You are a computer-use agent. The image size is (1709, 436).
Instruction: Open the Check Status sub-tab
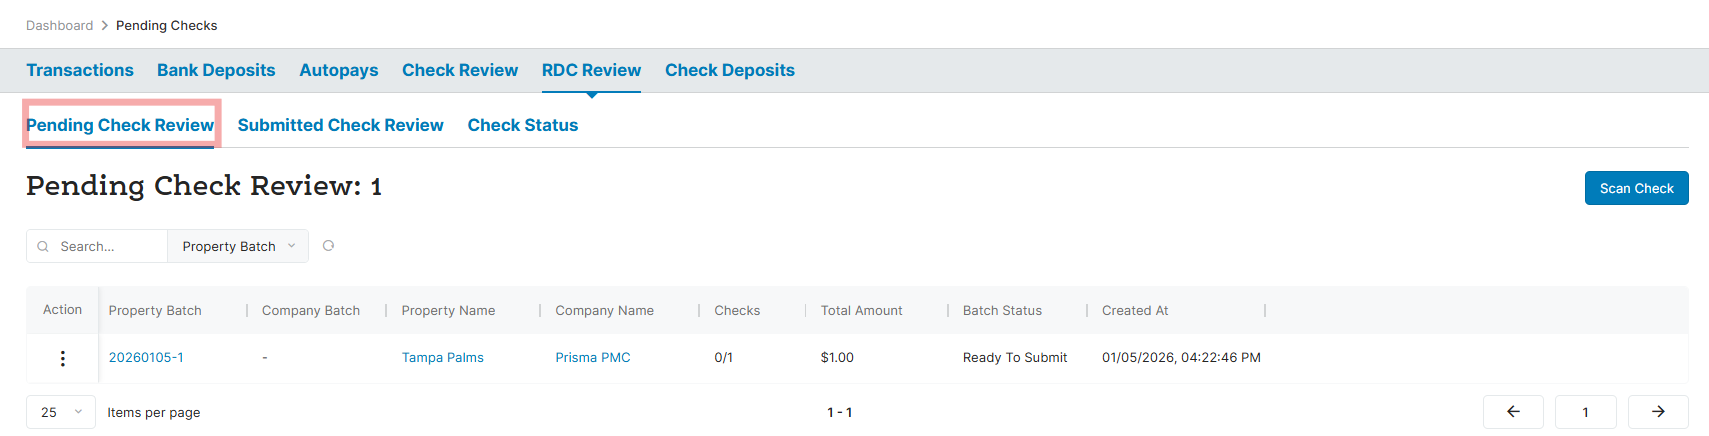[523, 125]
